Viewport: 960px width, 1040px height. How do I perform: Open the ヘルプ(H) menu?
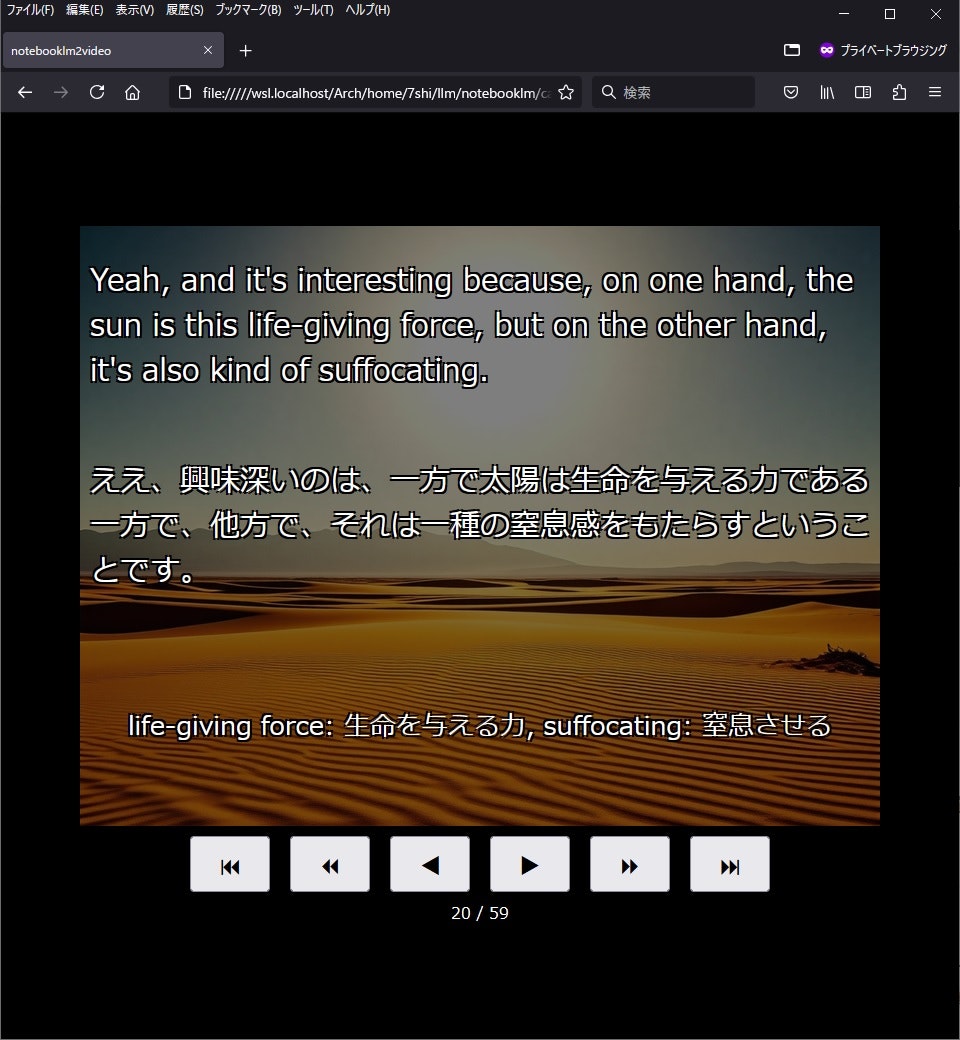click(x=368, y=10)
